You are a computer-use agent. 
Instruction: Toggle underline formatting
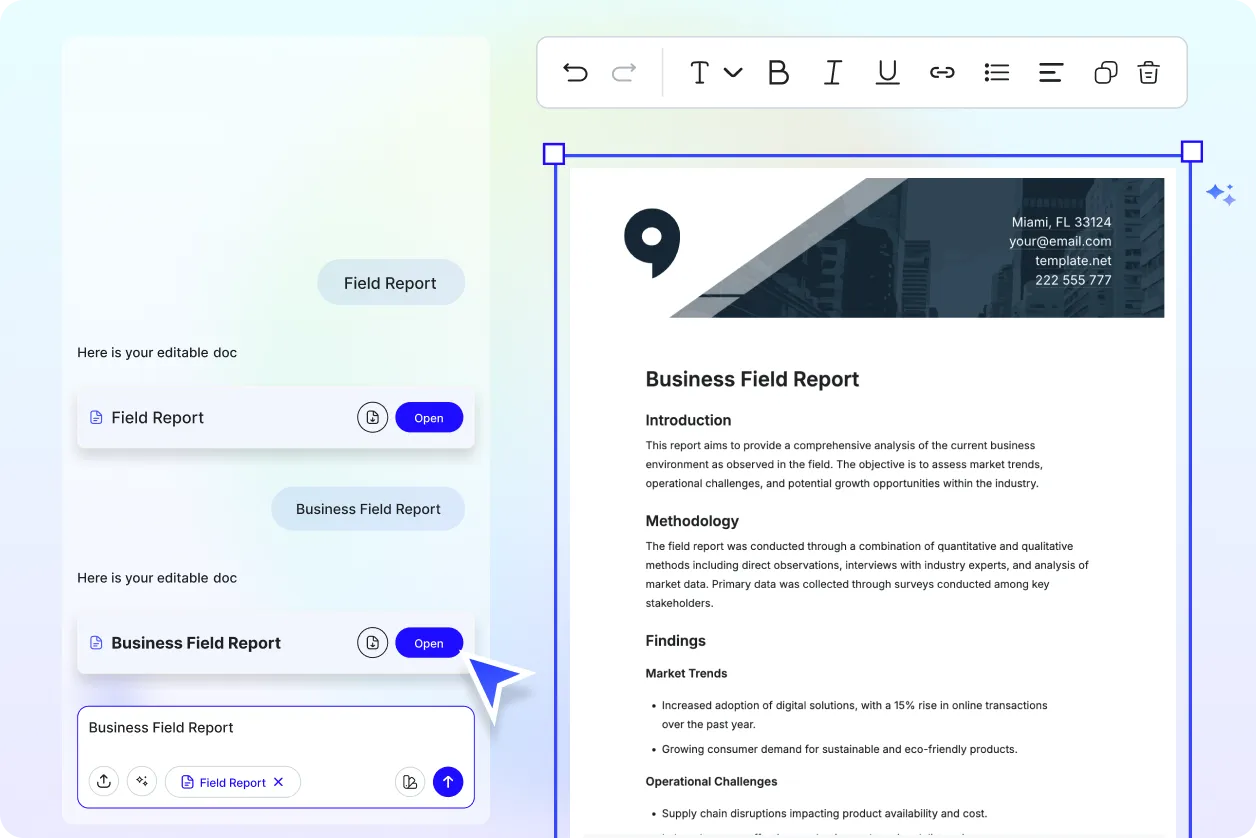click(887, 72)
